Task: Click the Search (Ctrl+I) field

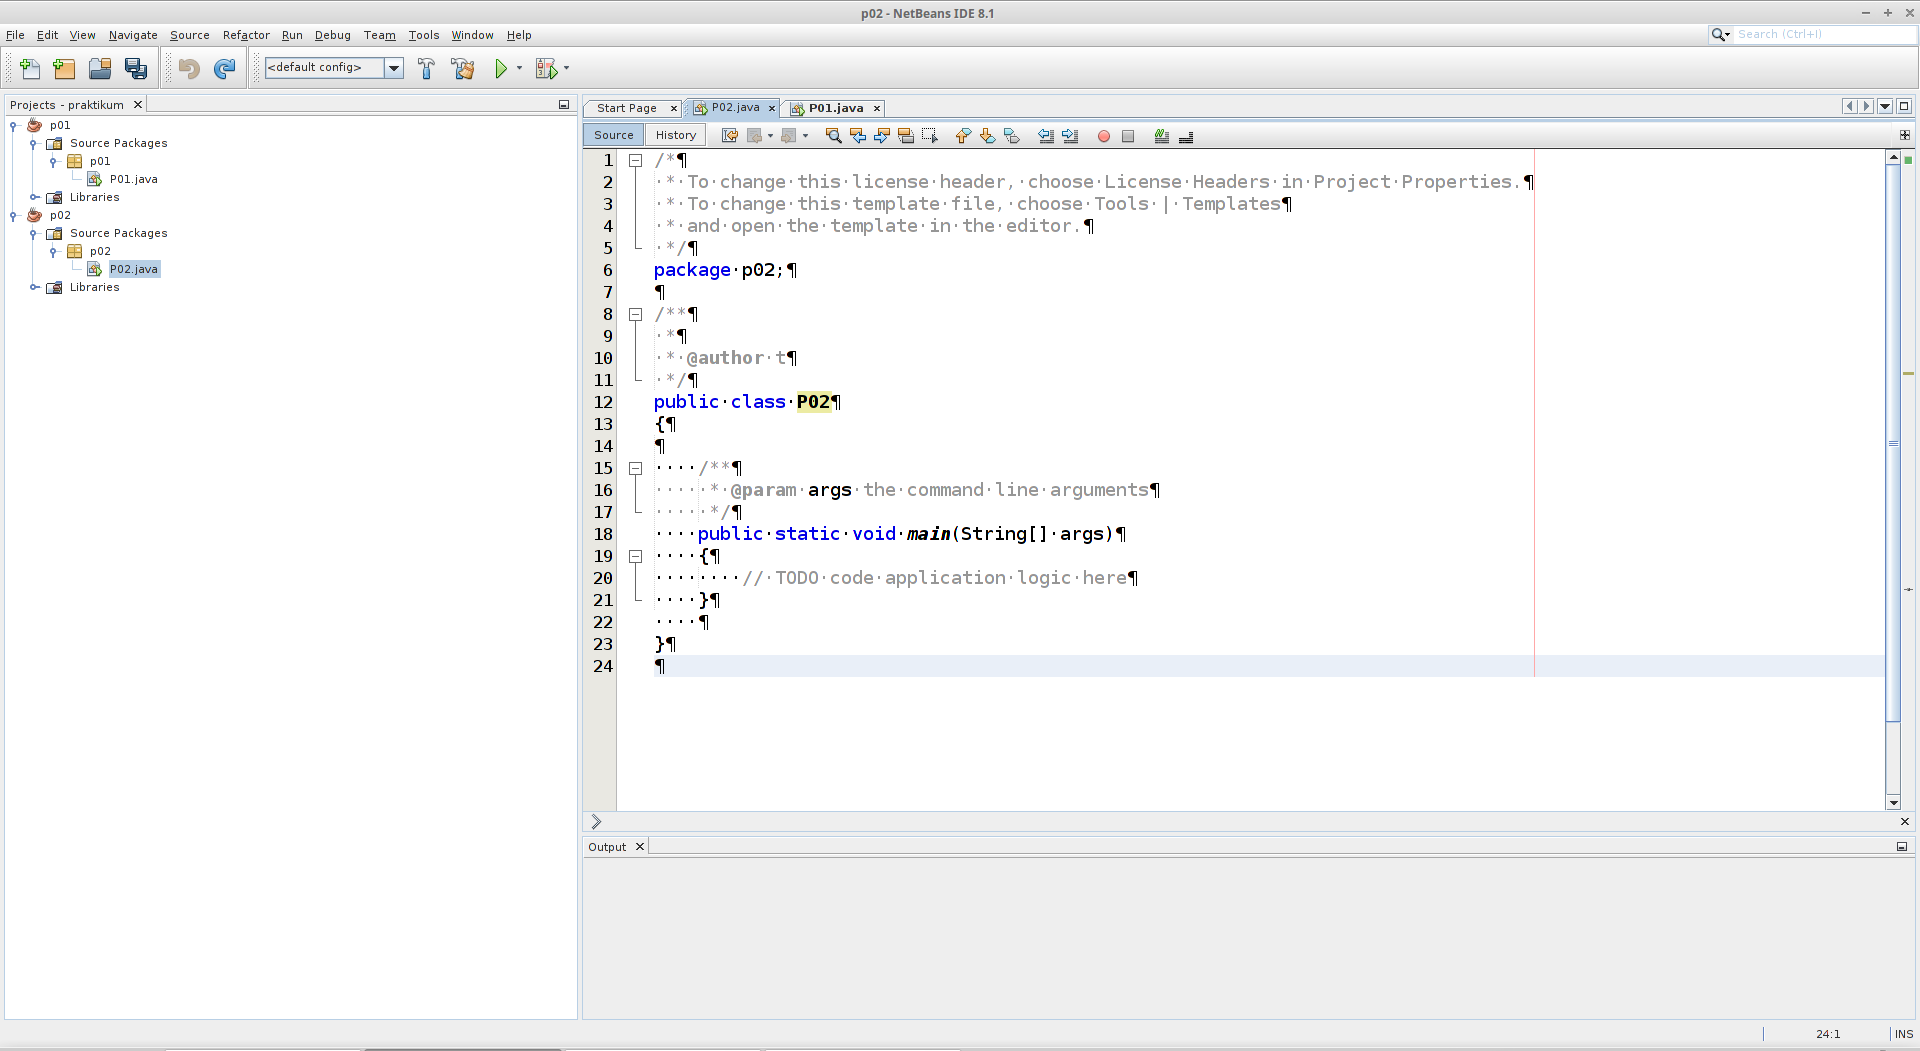Action: tap(1824, 35)
